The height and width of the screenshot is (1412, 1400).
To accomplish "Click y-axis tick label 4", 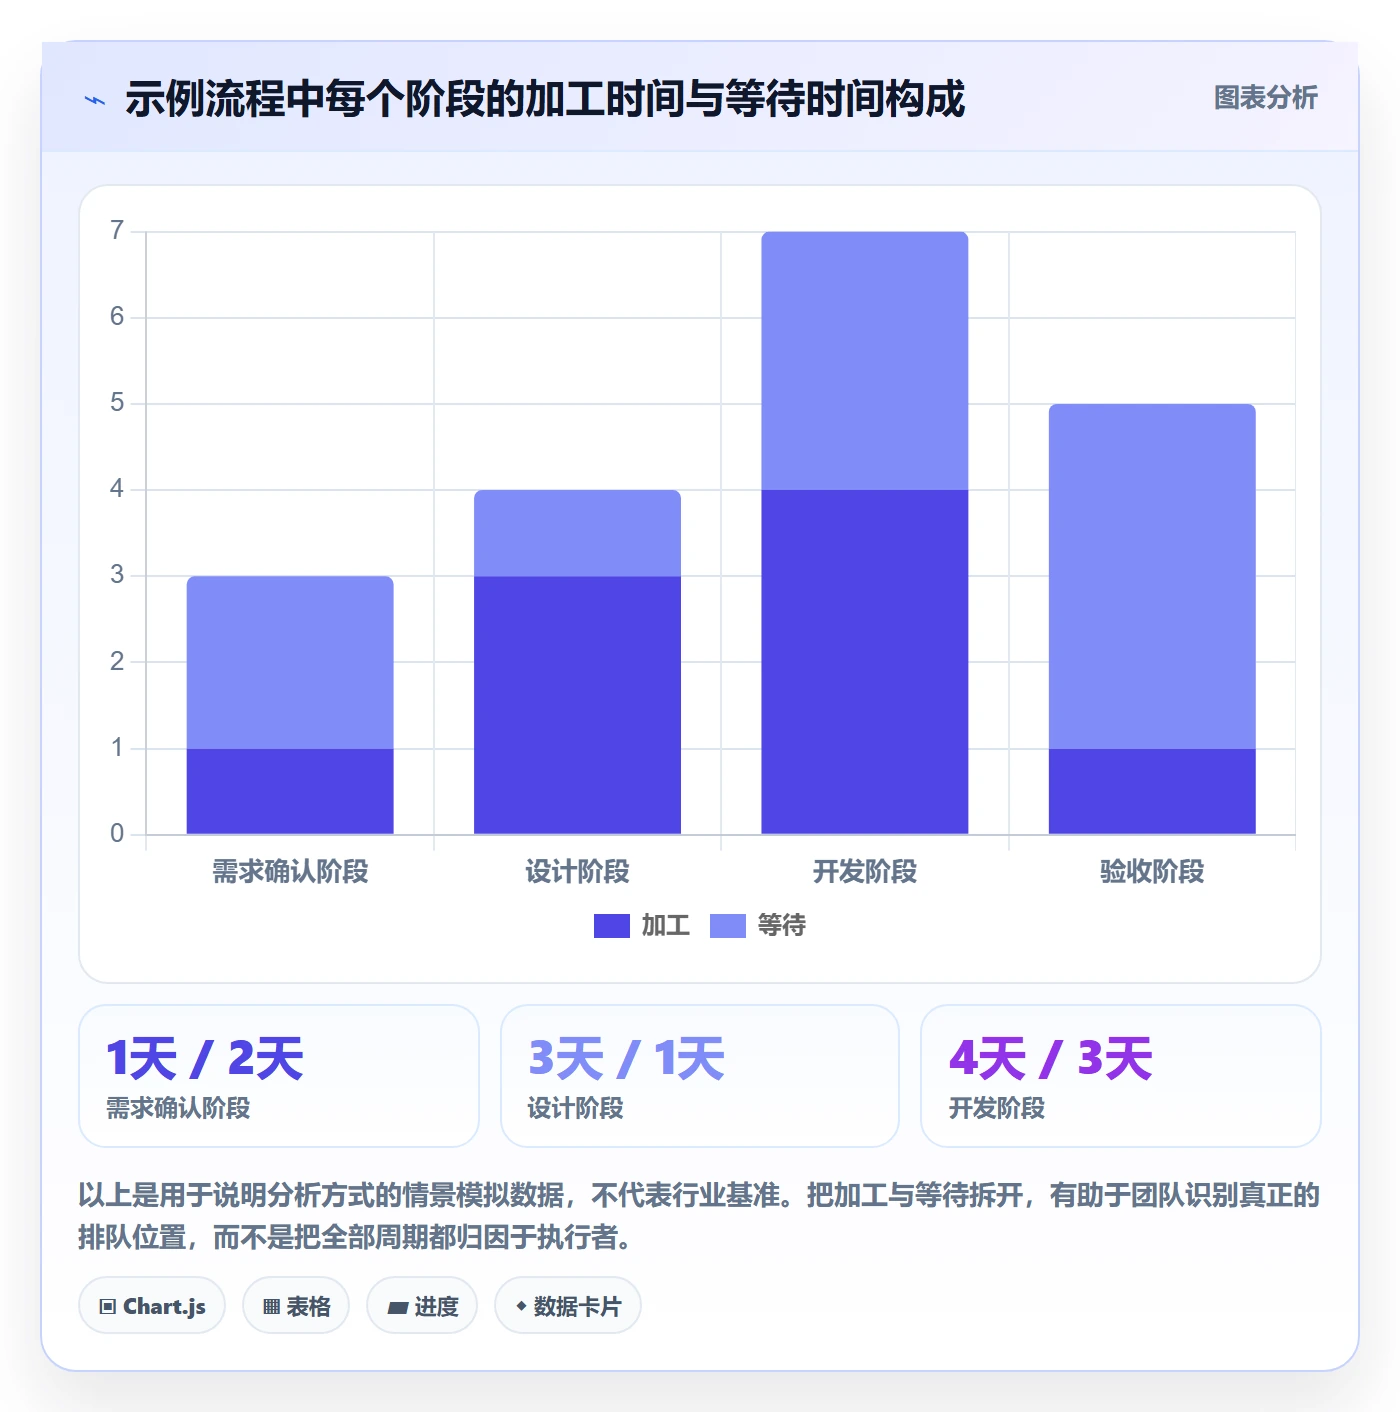I will click(117, 489).
